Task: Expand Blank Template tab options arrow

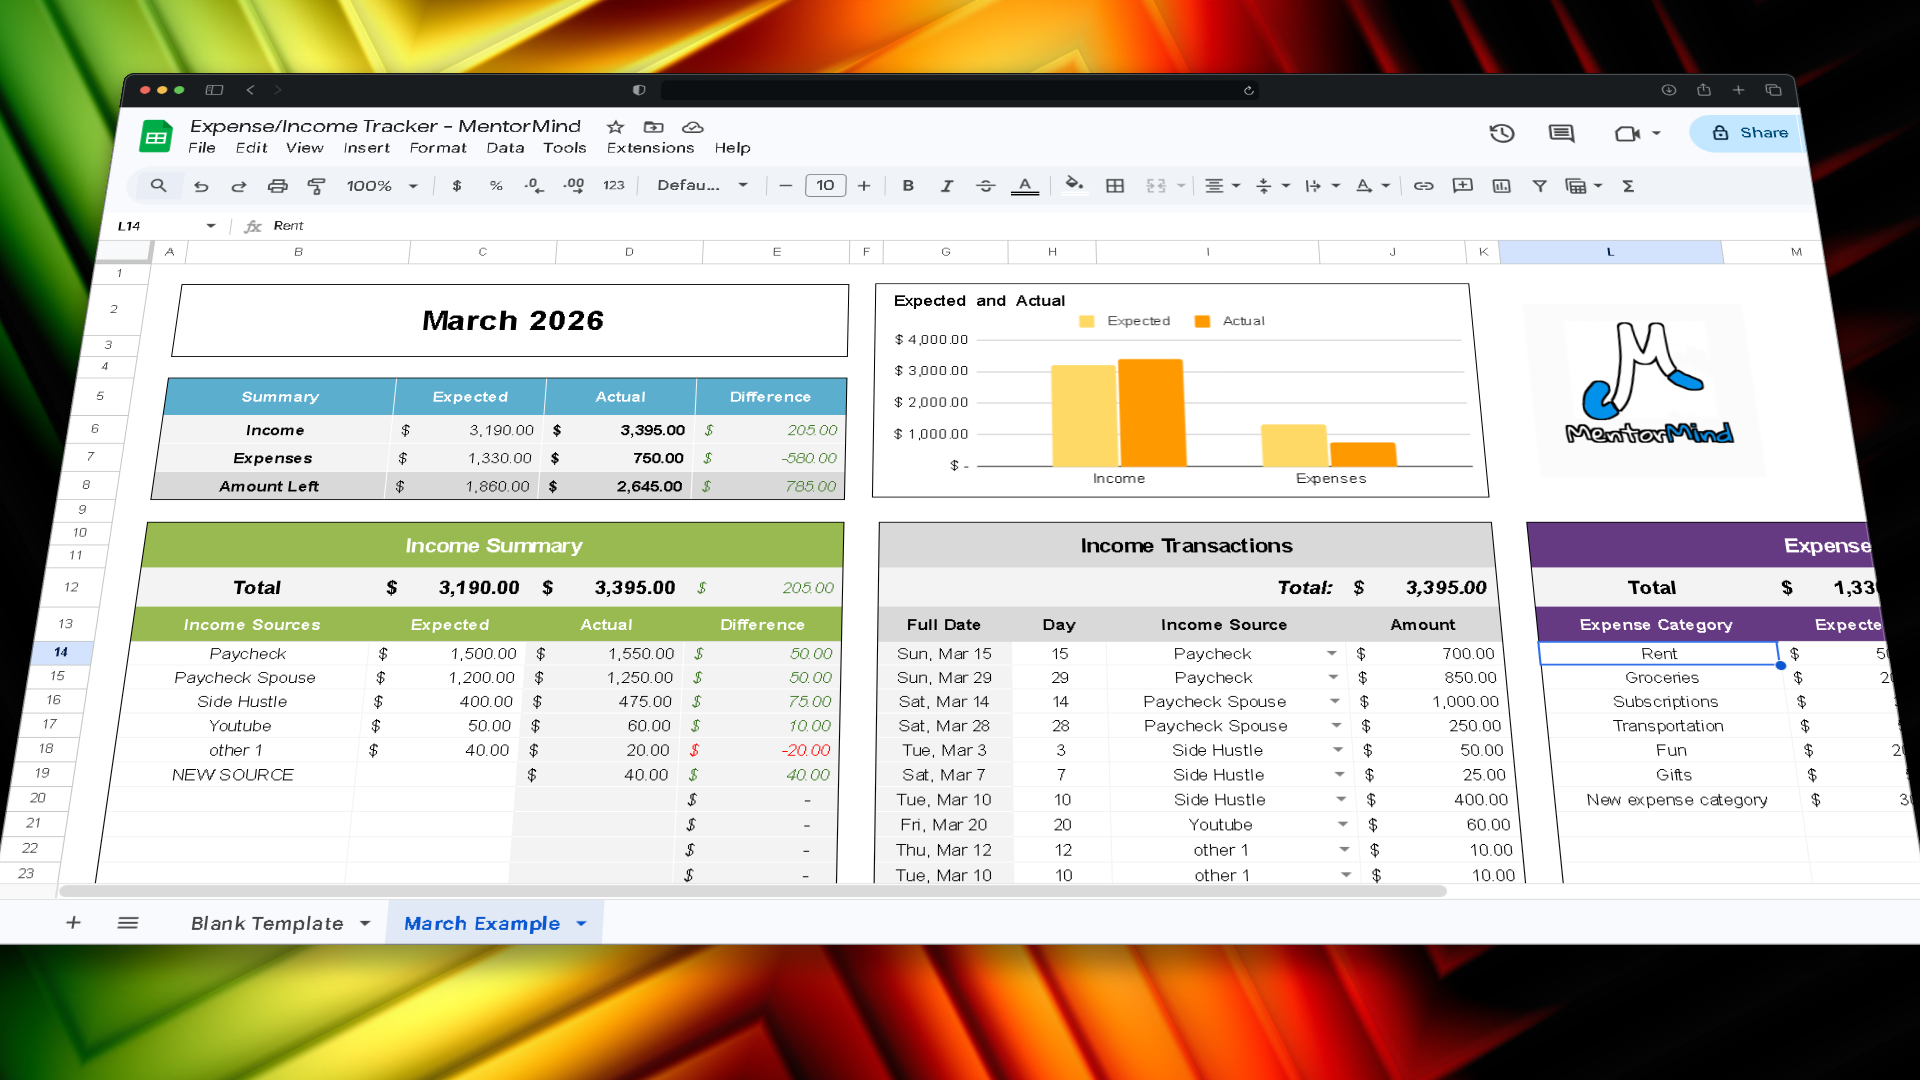Action: [x=365, y=924]
